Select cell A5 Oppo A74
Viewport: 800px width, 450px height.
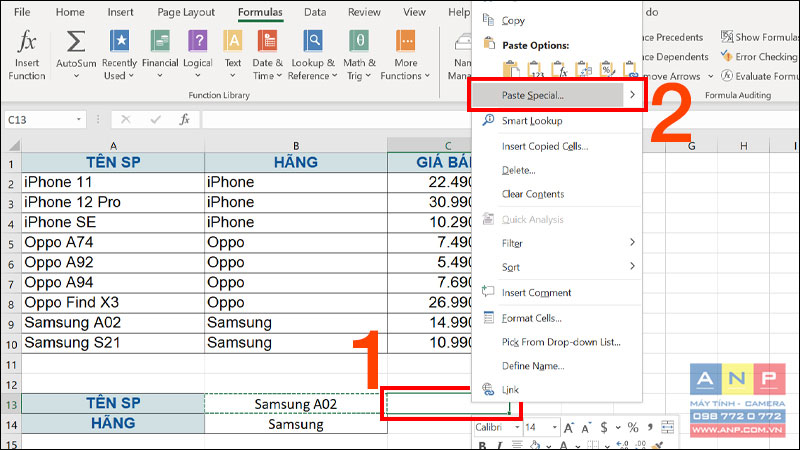113,242
